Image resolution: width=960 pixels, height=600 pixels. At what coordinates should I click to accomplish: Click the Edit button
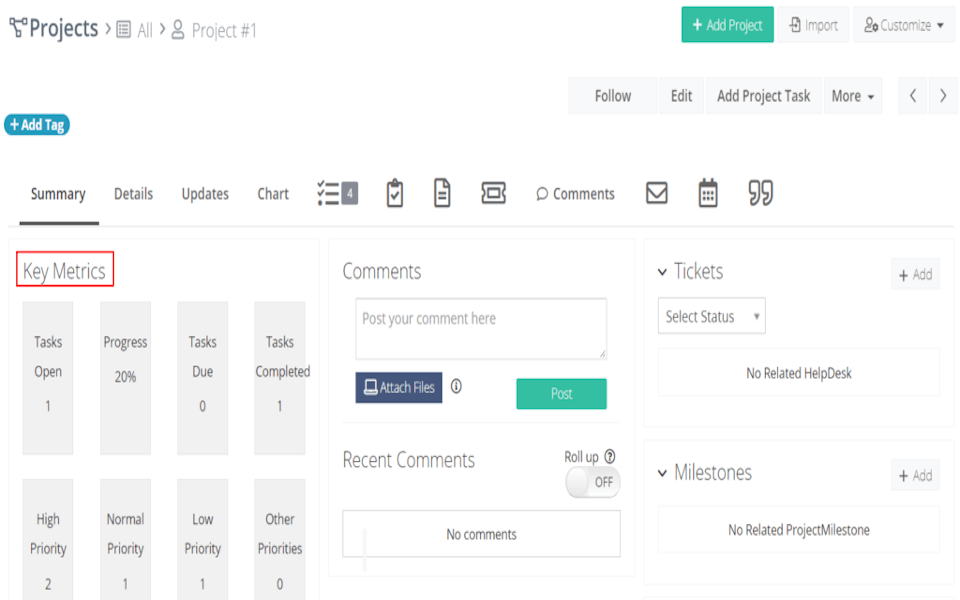681,96
